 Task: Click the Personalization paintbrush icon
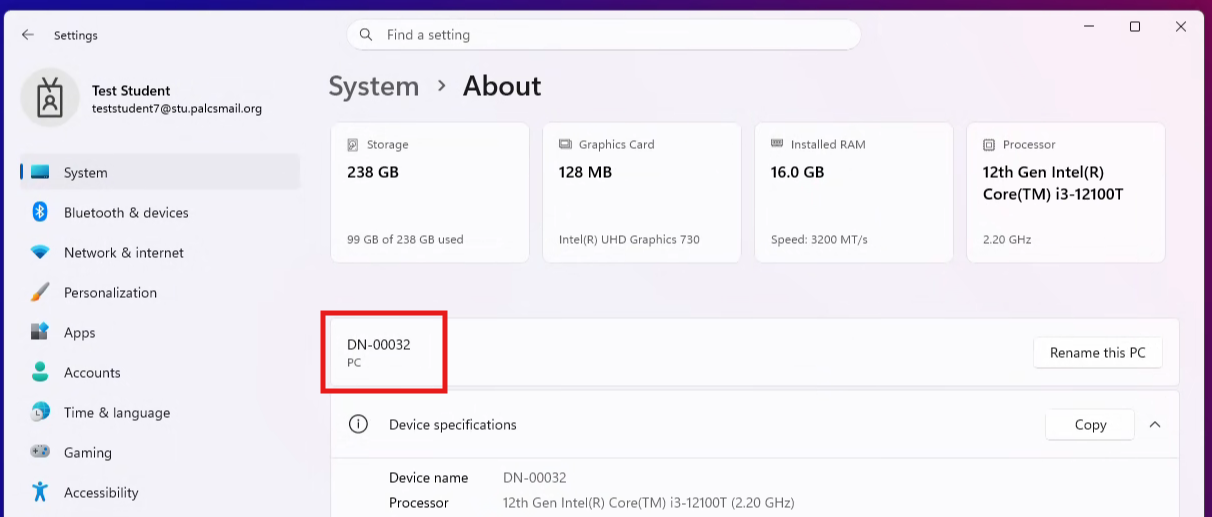pyautogui.click(x=40, y=292)
